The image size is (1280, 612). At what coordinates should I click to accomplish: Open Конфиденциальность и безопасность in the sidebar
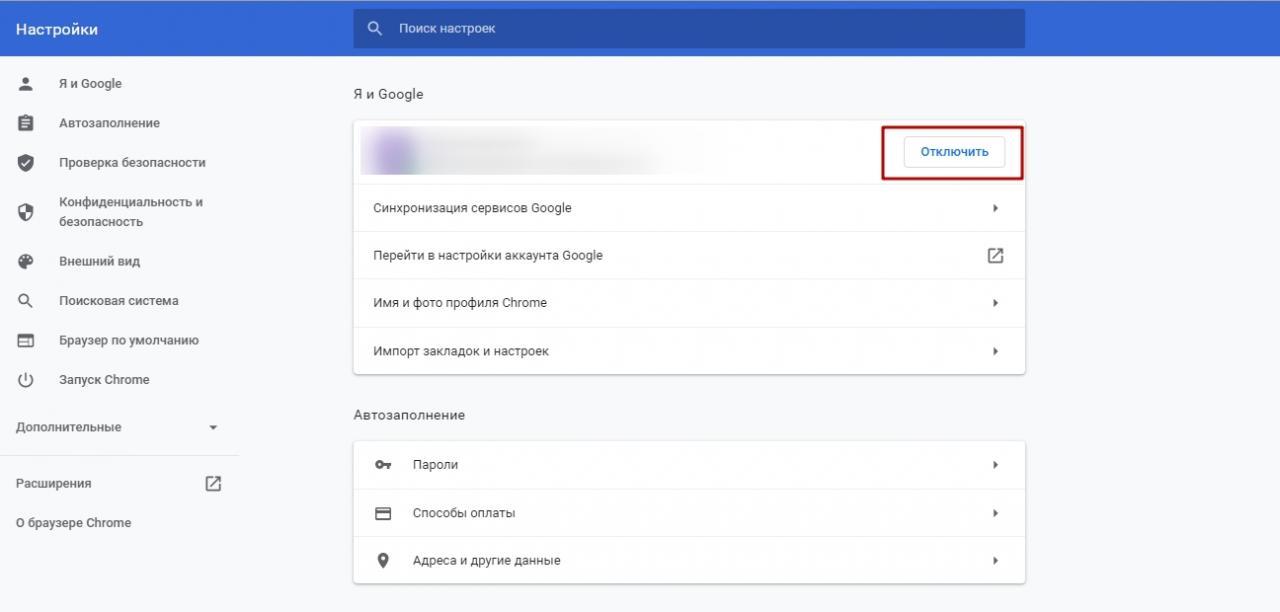131,212
